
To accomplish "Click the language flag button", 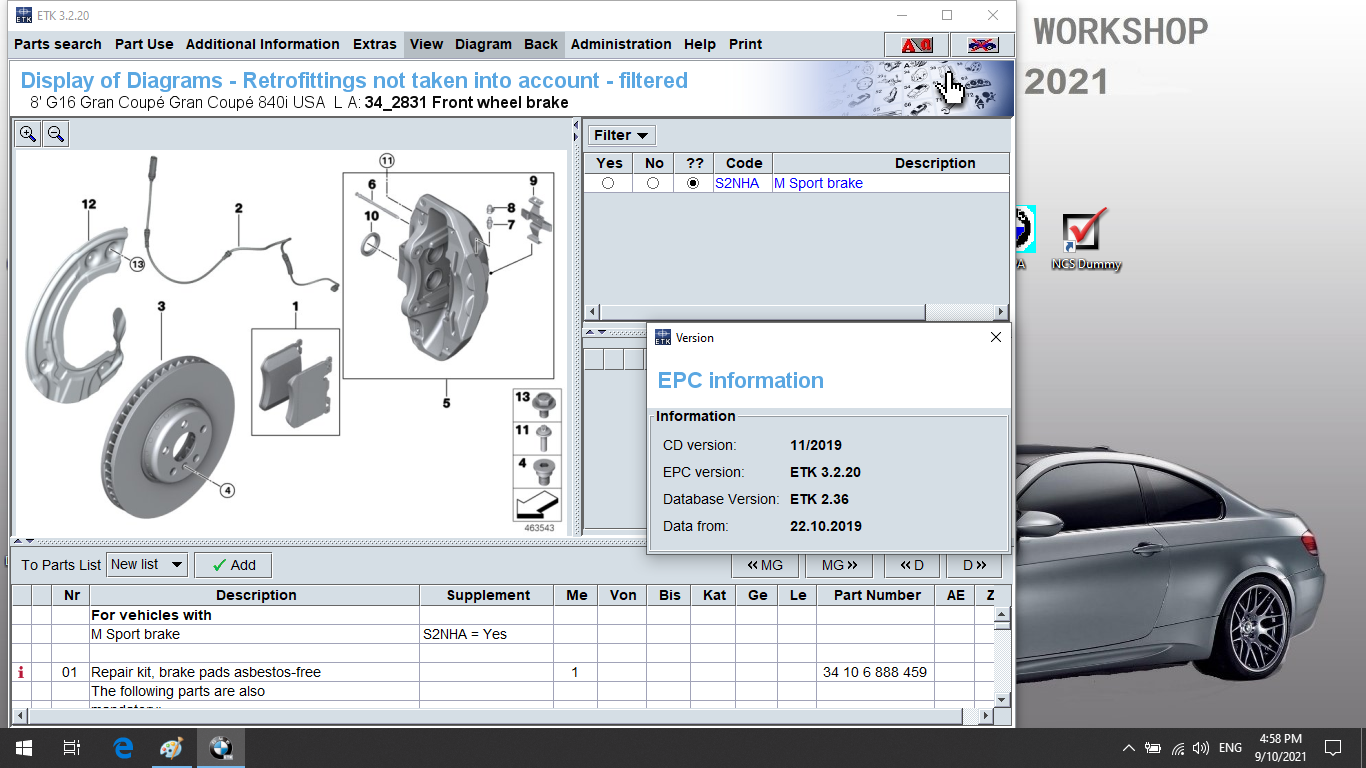I will tap(982, 45).
